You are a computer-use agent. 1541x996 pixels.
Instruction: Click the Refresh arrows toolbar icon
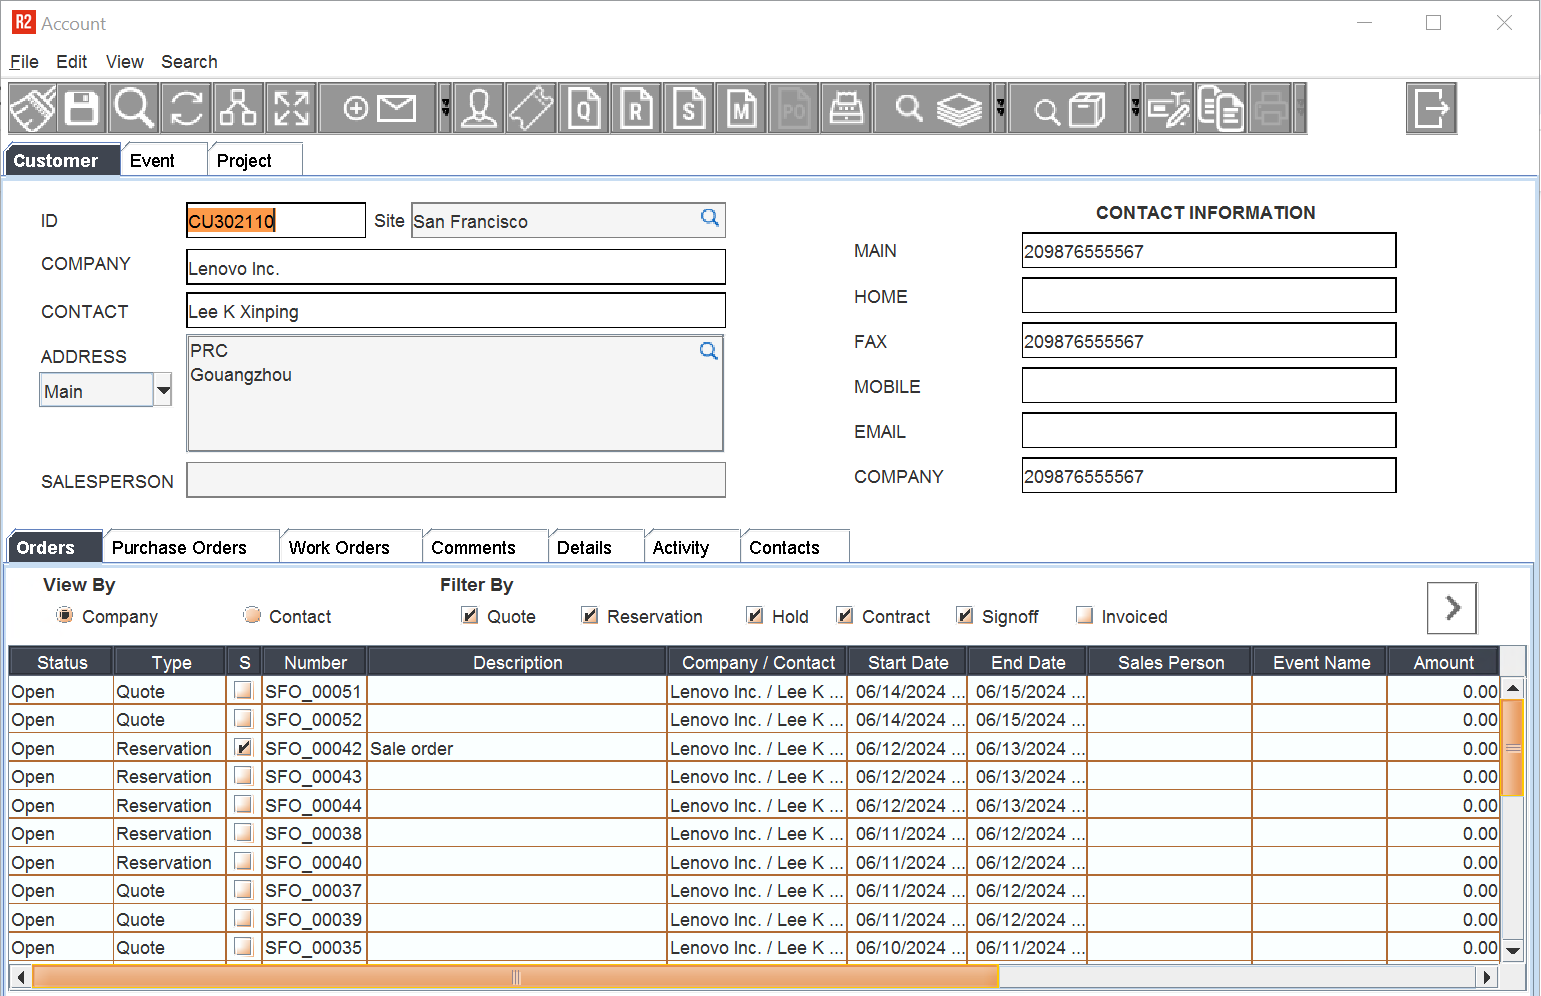pyautogui.click(x=186, y=108)
